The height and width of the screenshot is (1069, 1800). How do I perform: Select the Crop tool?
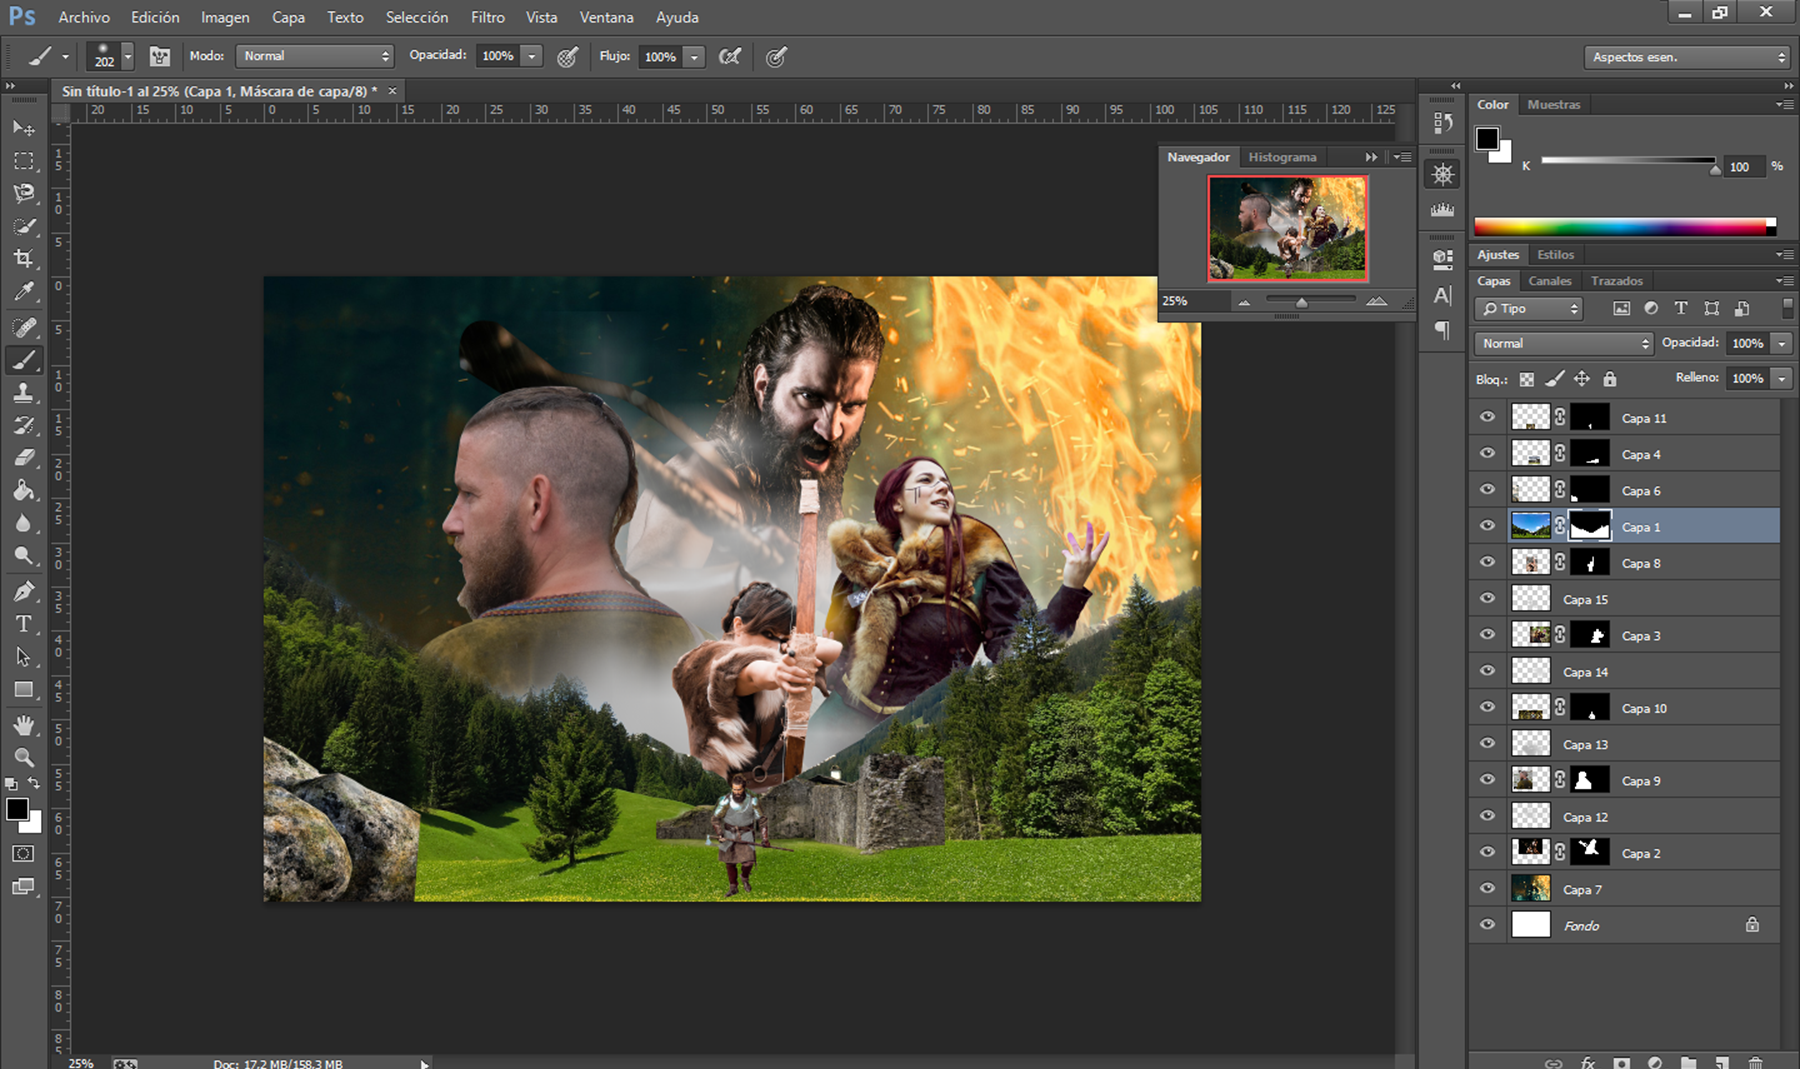point(24,259)
